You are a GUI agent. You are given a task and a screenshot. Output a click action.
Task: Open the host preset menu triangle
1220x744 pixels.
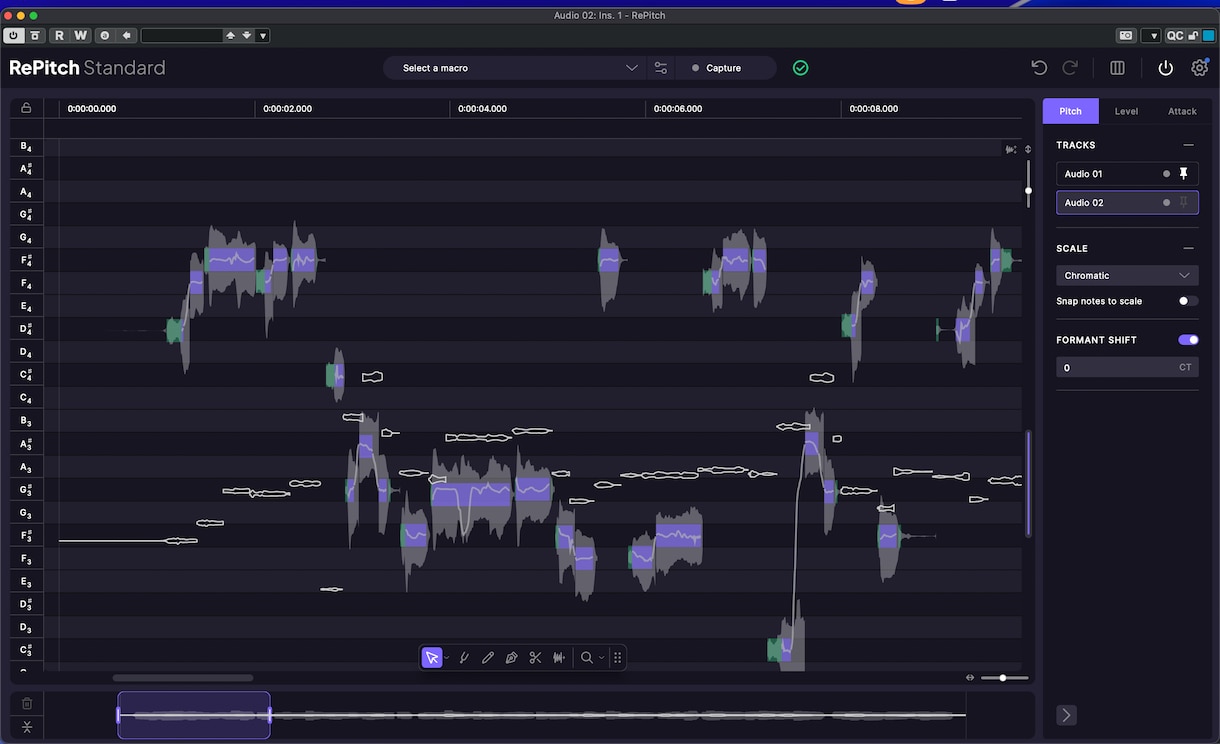pyautogui.click(x=263, y=35)
